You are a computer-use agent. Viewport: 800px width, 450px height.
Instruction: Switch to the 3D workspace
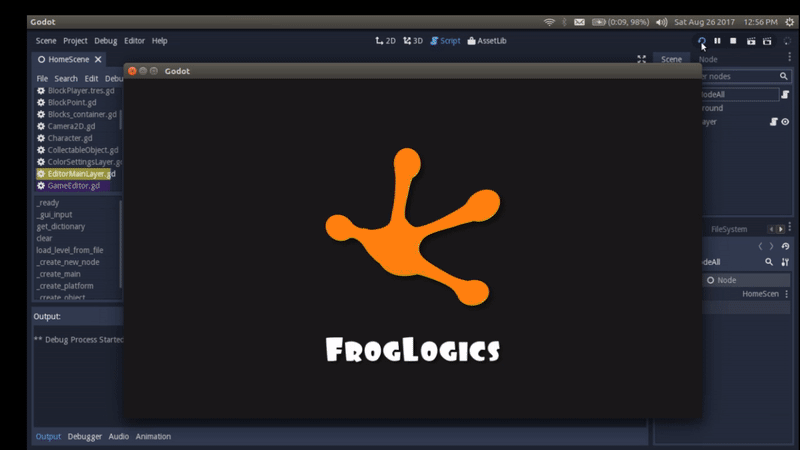413,41
